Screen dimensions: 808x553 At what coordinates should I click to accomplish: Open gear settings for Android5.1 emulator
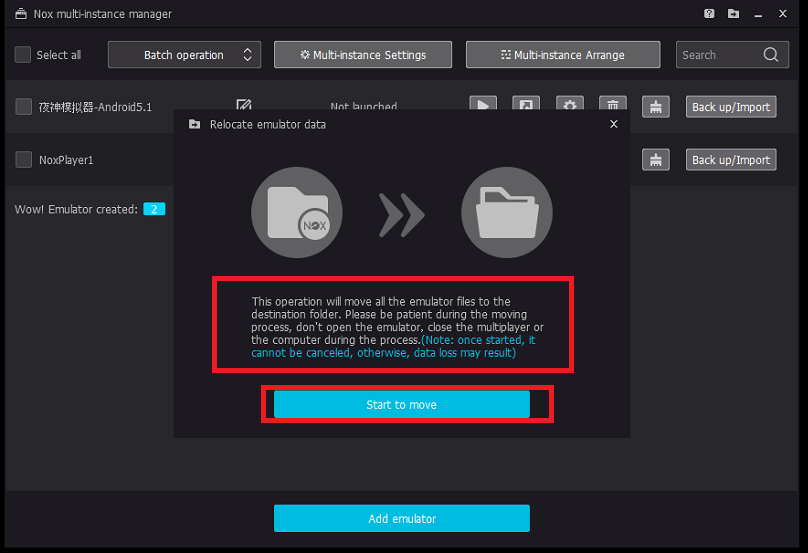click(570, 104)
